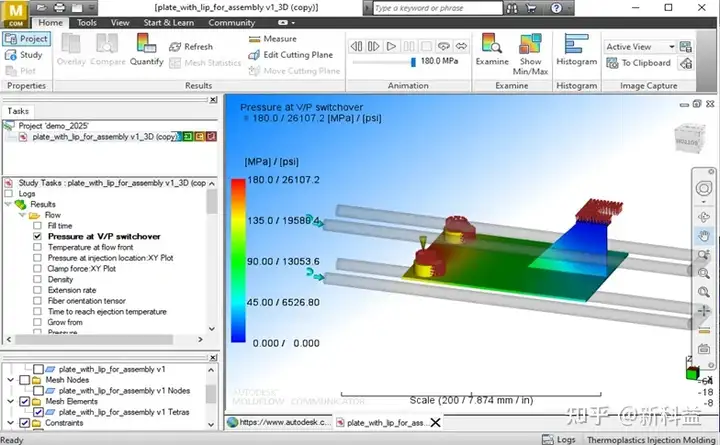Expand the steering wheel options arrow
Viewport: 720px width, 445px height.
pos(703,202)
